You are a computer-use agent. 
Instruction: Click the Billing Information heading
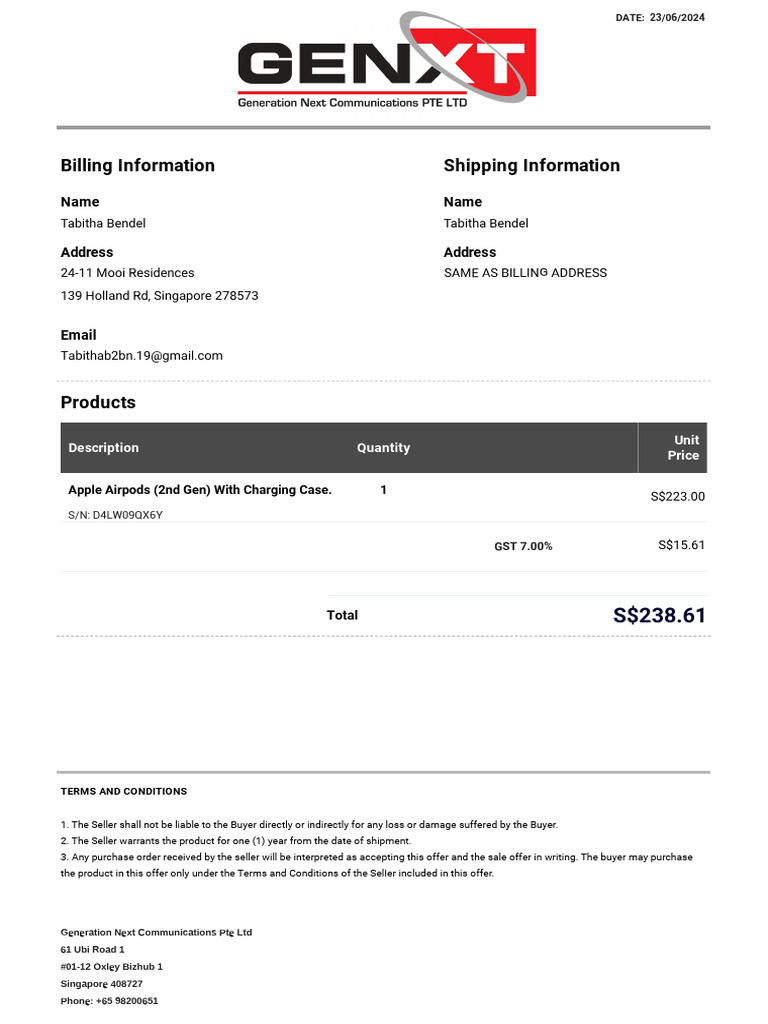coord(138,165)
